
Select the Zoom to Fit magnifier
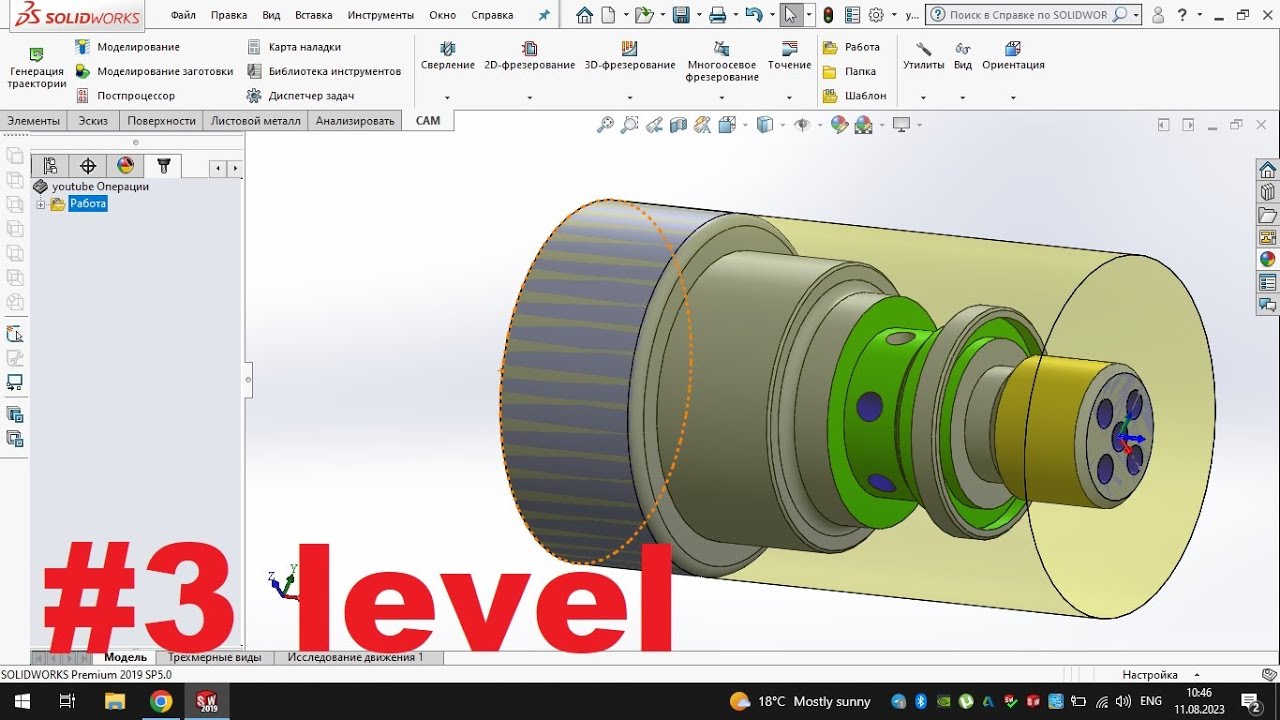tap(605, 125)
